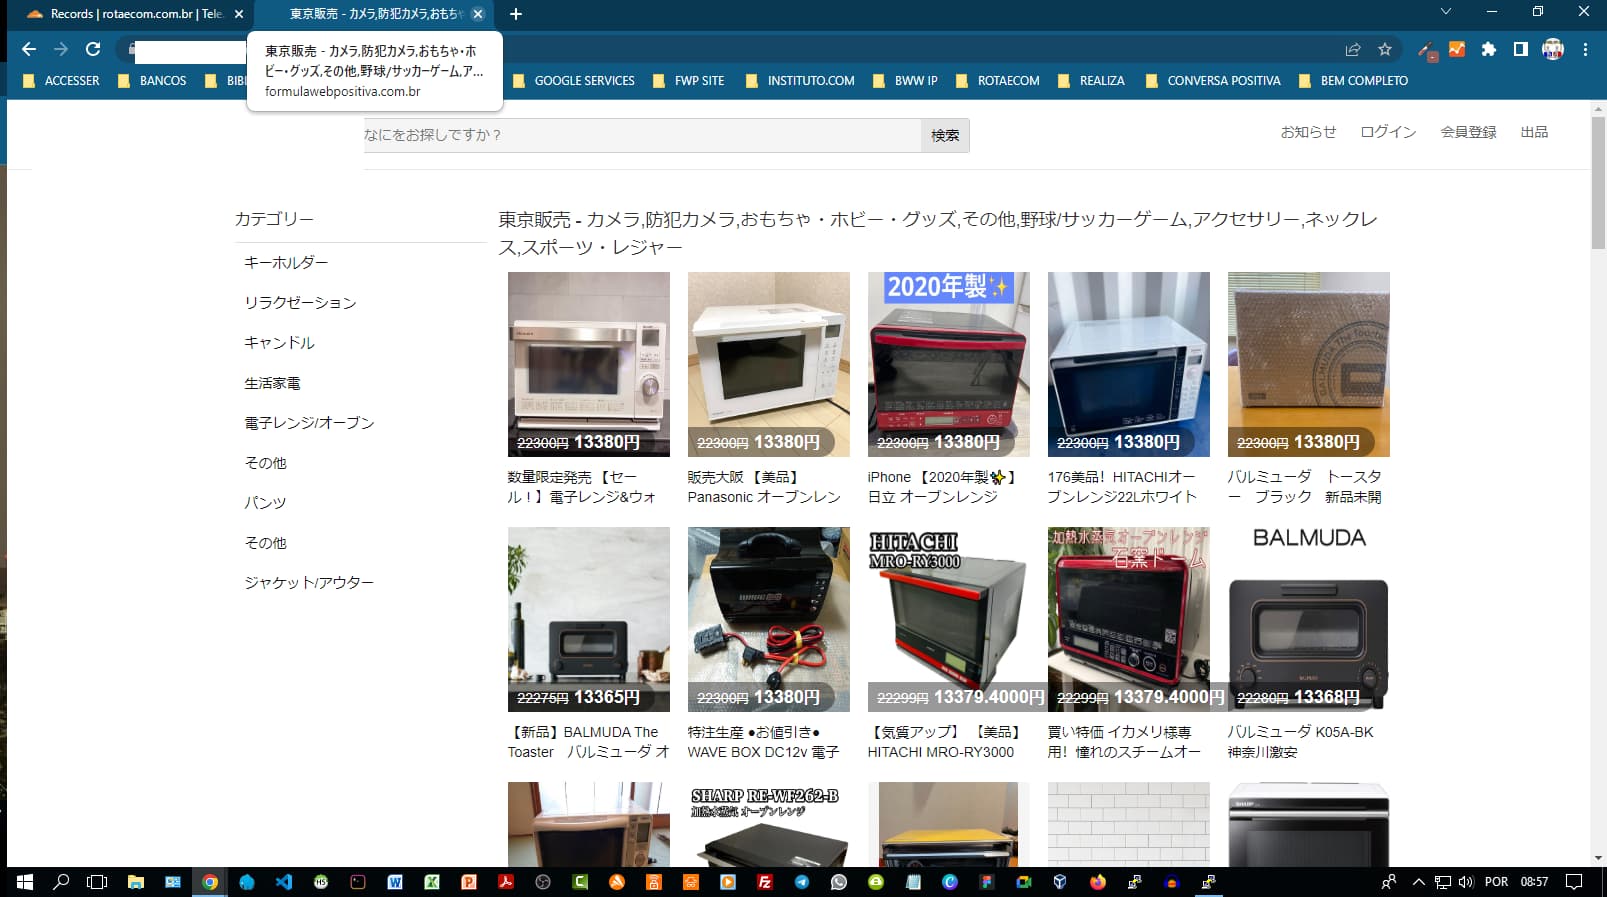This screenshot has width=1607, height=897.
Task: Select the ジャケット/アウター category
Action: [x=309, y=582]
